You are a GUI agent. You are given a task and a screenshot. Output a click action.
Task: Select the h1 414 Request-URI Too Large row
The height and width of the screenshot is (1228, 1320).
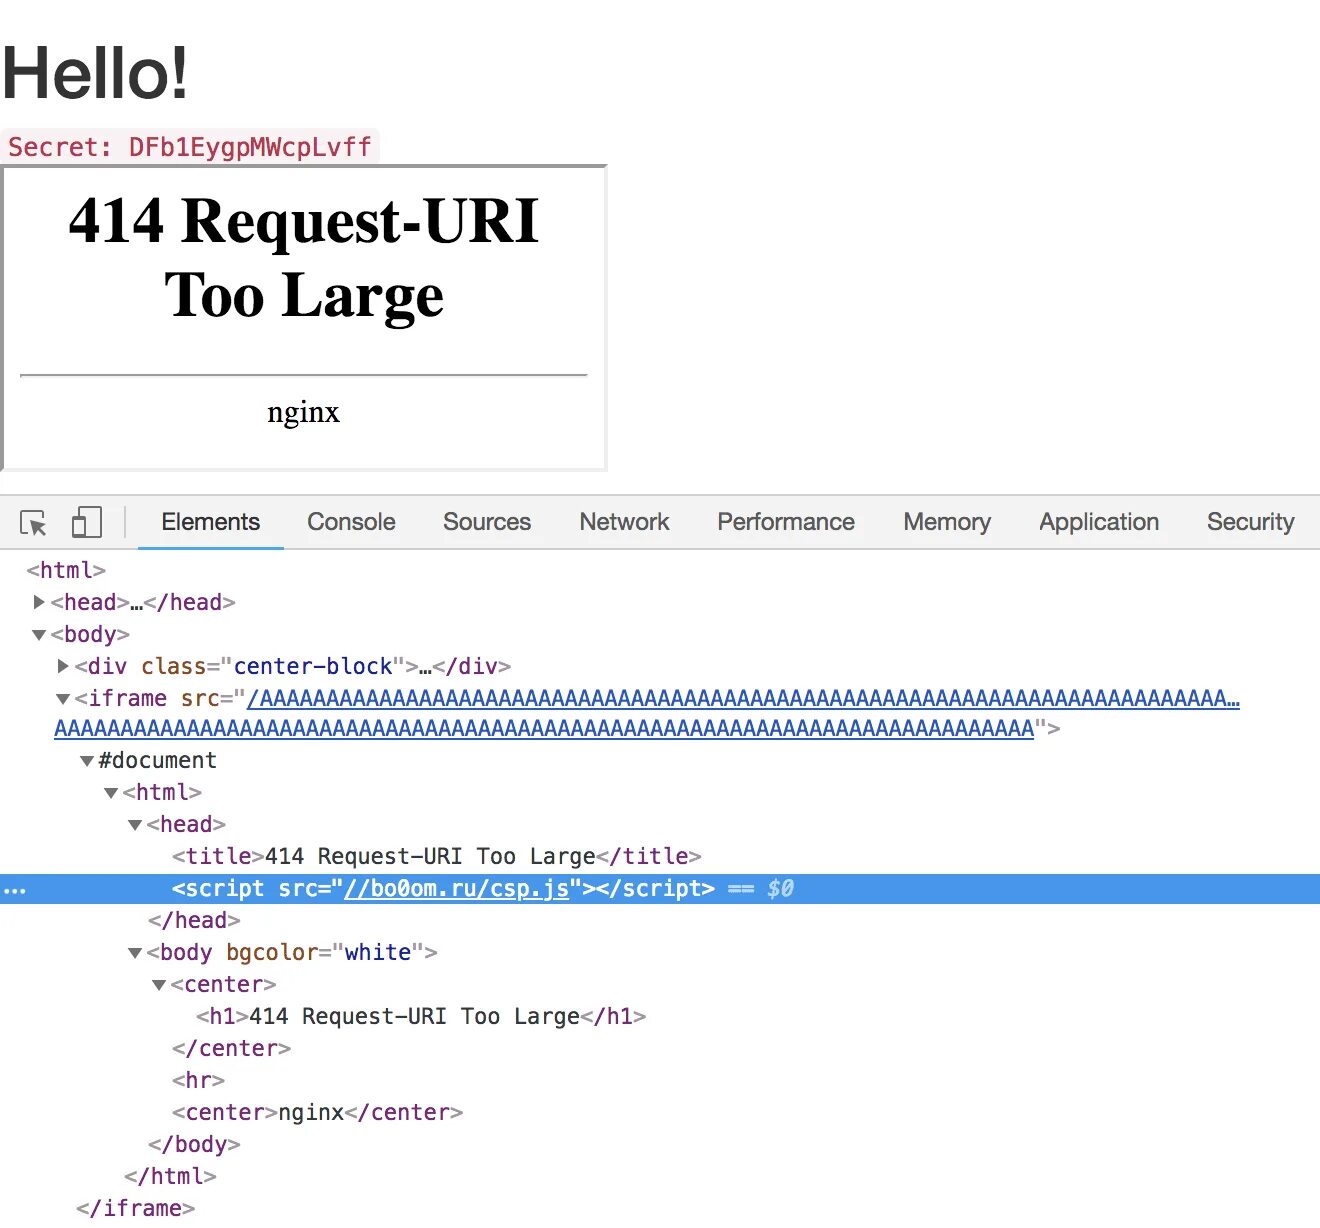(x=421, y=1016)
